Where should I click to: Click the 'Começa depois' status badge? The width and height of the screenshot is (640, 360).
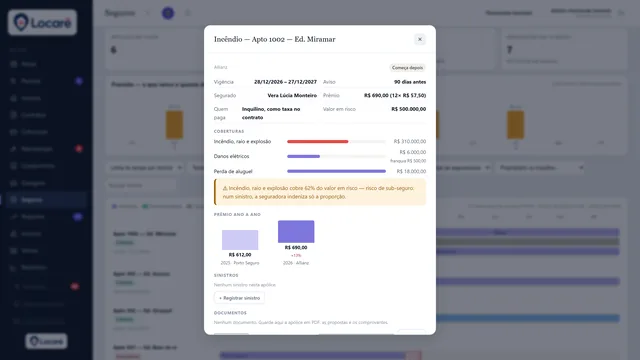click(x=407, y=68)
